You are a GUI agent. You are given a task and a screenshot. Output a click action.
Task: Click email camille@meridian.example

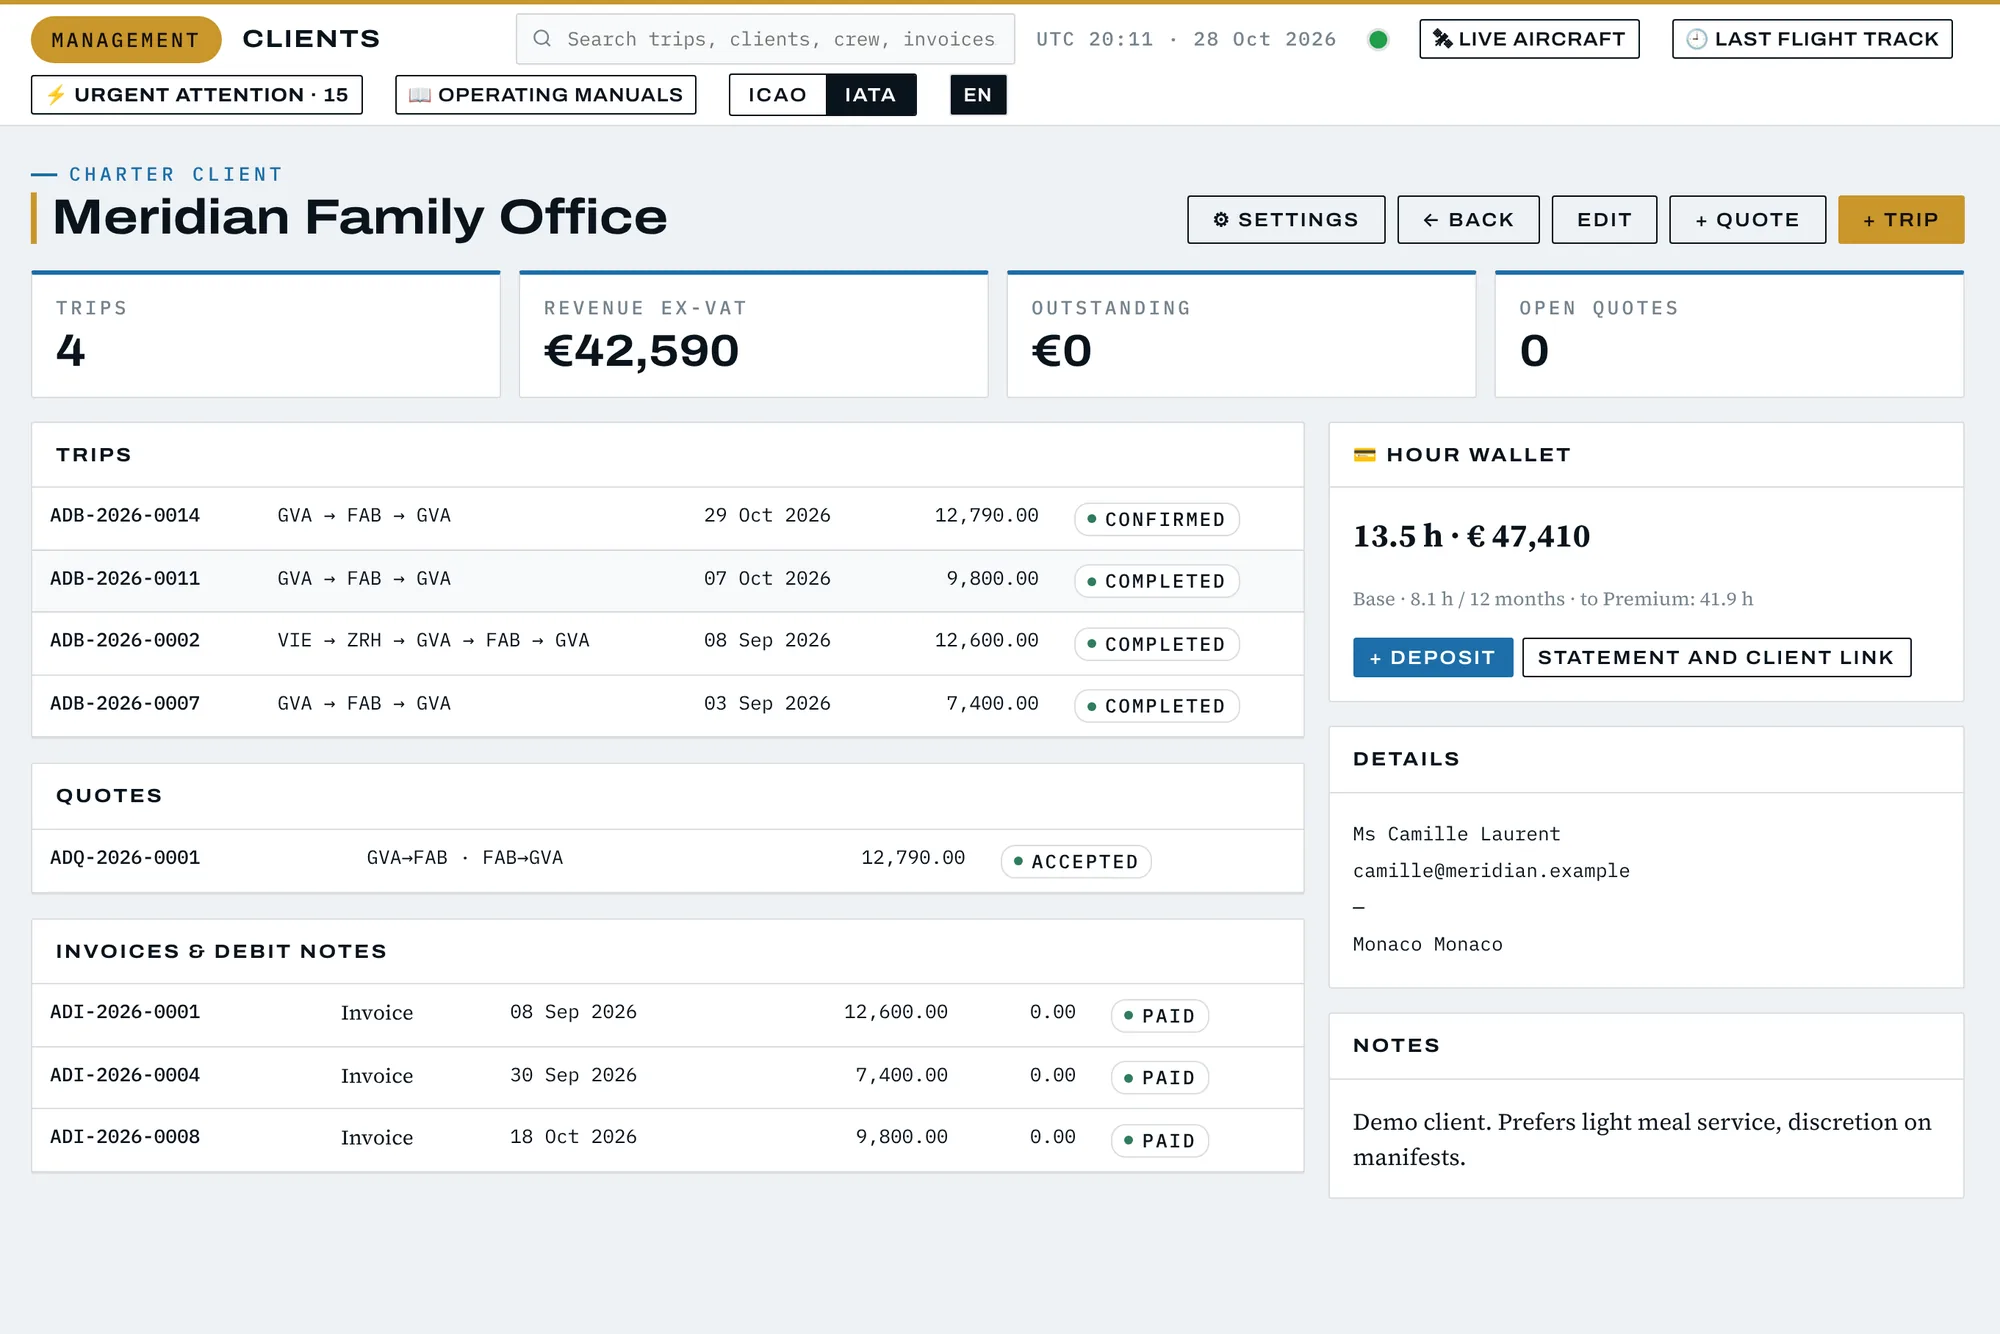pyautogui.click(x=1491, y=871)
